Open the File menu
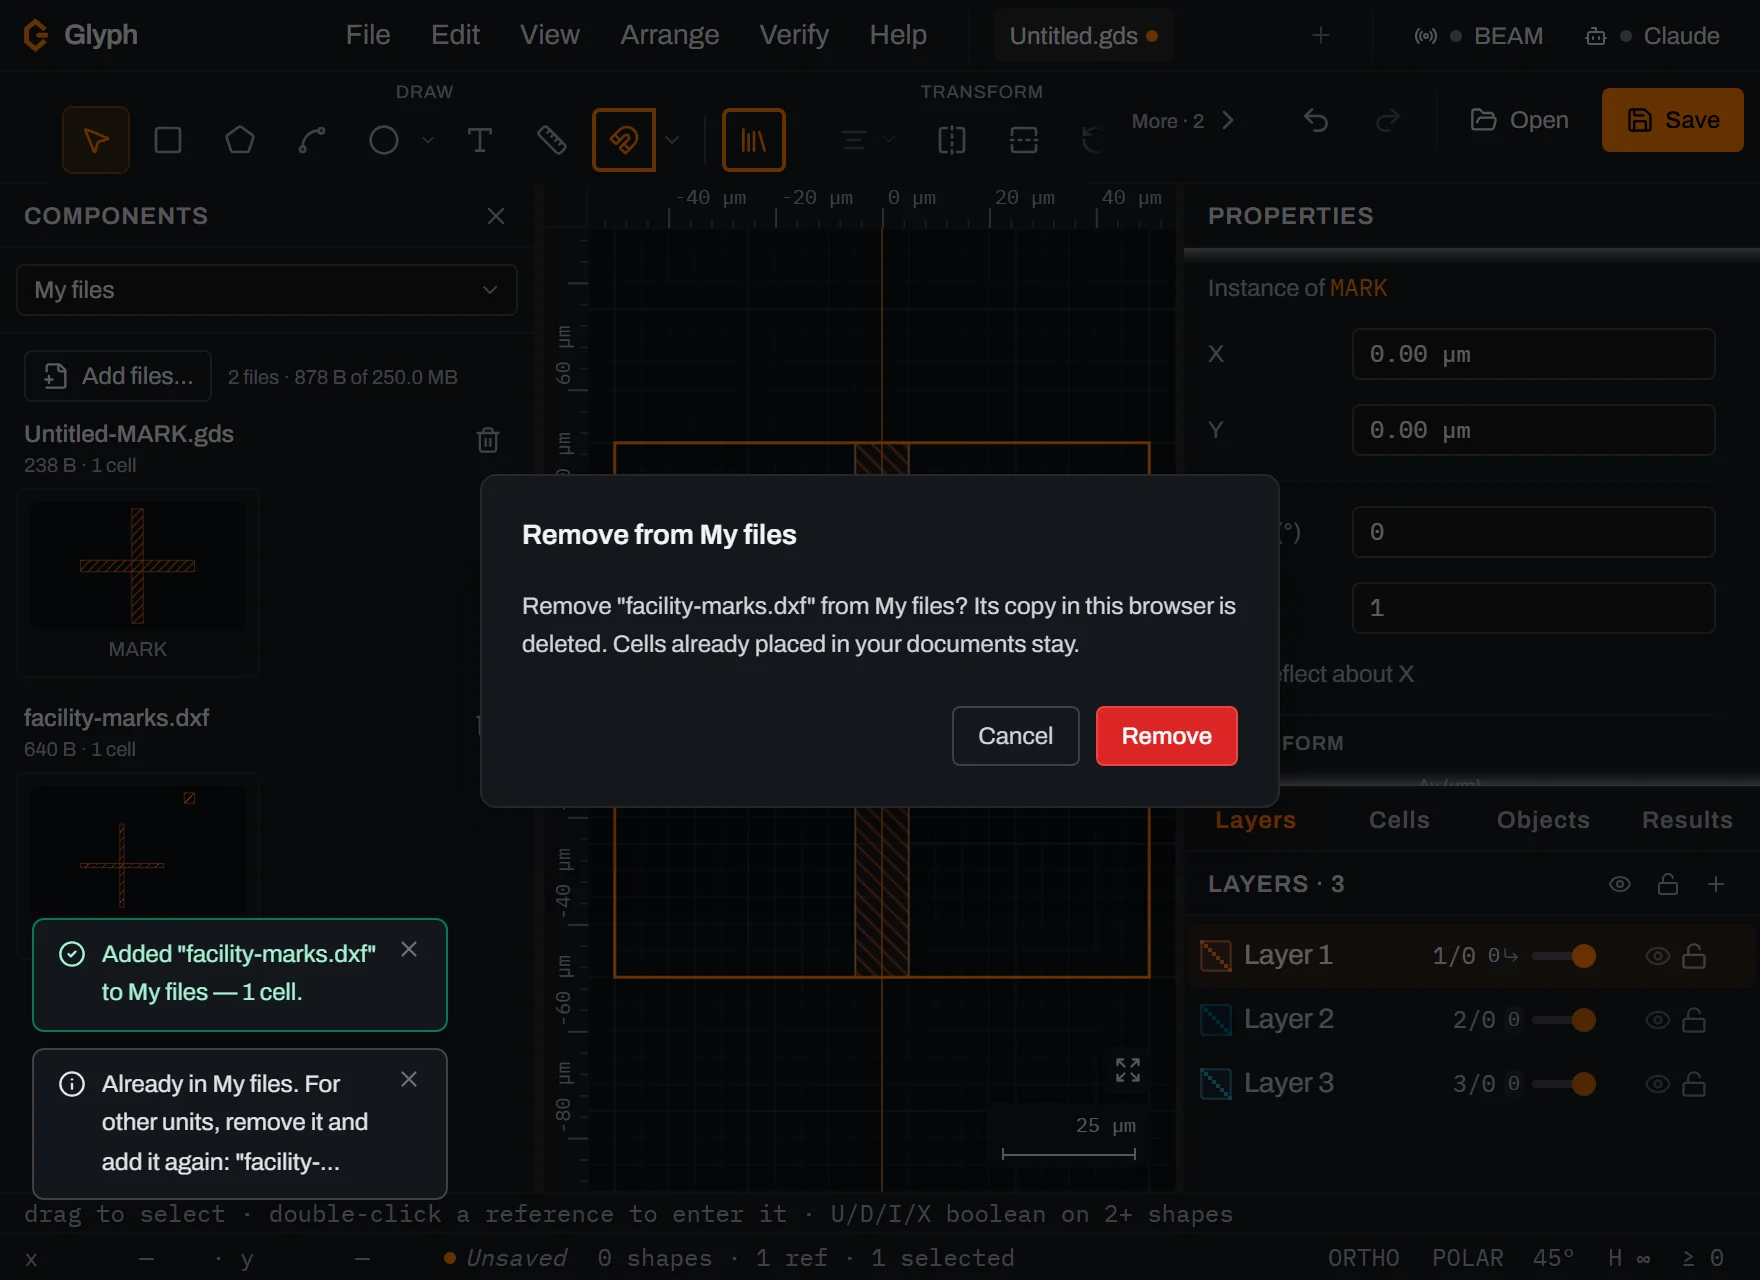 click(x=368, y=35)
